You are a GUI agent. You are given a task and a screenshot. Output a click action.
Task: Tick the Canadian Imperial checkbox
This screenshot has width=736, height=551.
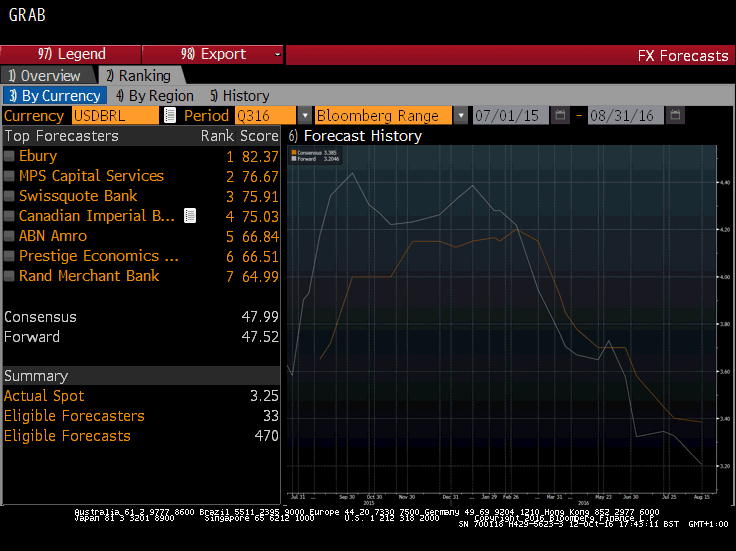(x=9, y=216)
